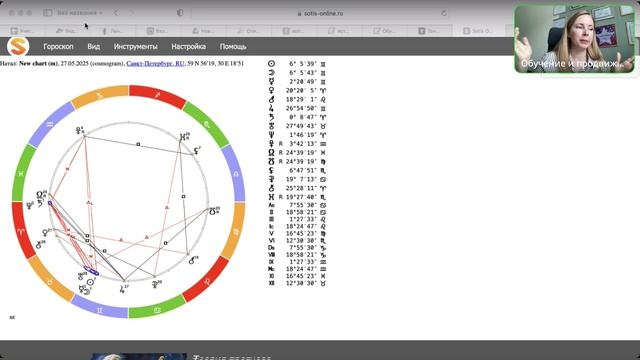Viewport: 640px width, 360px height.
Task: Focus the sotis-online.ru address bar
Action: 320,13
